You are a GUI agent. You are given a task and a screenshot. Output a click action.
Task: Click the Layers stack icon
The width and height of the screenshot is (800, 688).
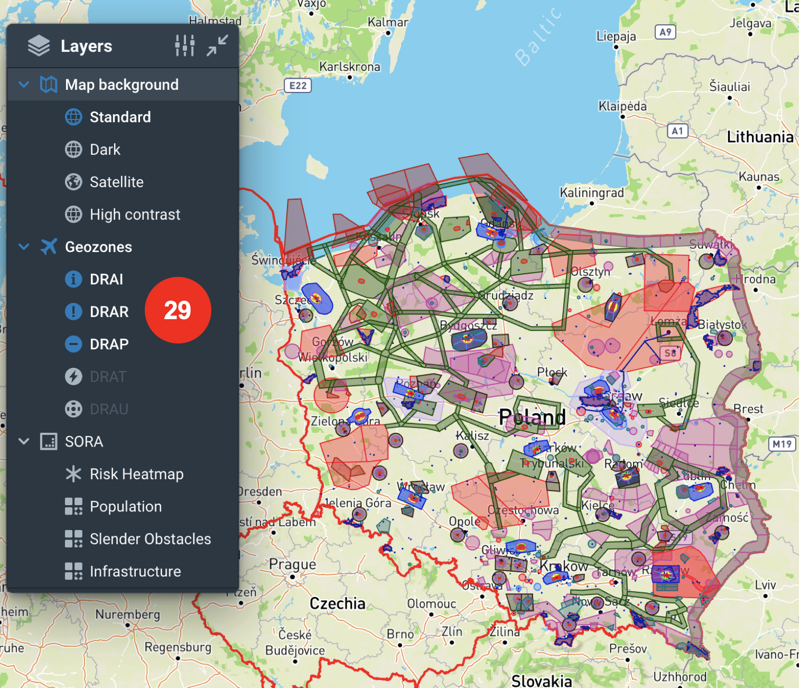pos(39,46)
